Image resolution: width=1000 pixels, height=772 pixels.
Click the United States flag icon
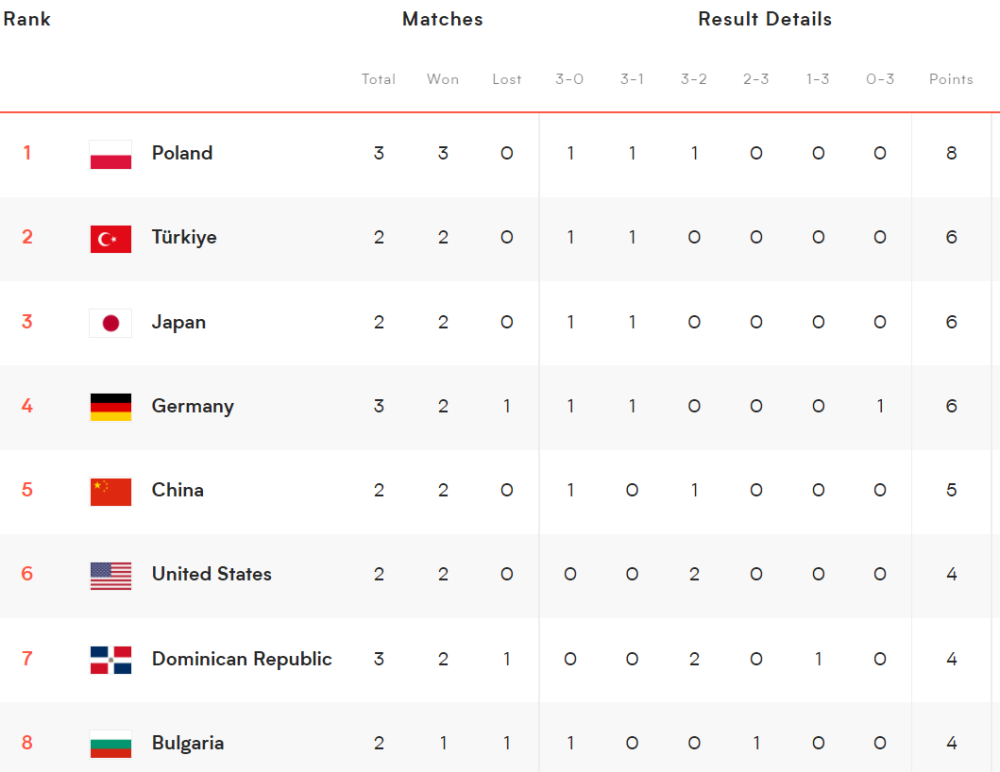click(110, 575)
